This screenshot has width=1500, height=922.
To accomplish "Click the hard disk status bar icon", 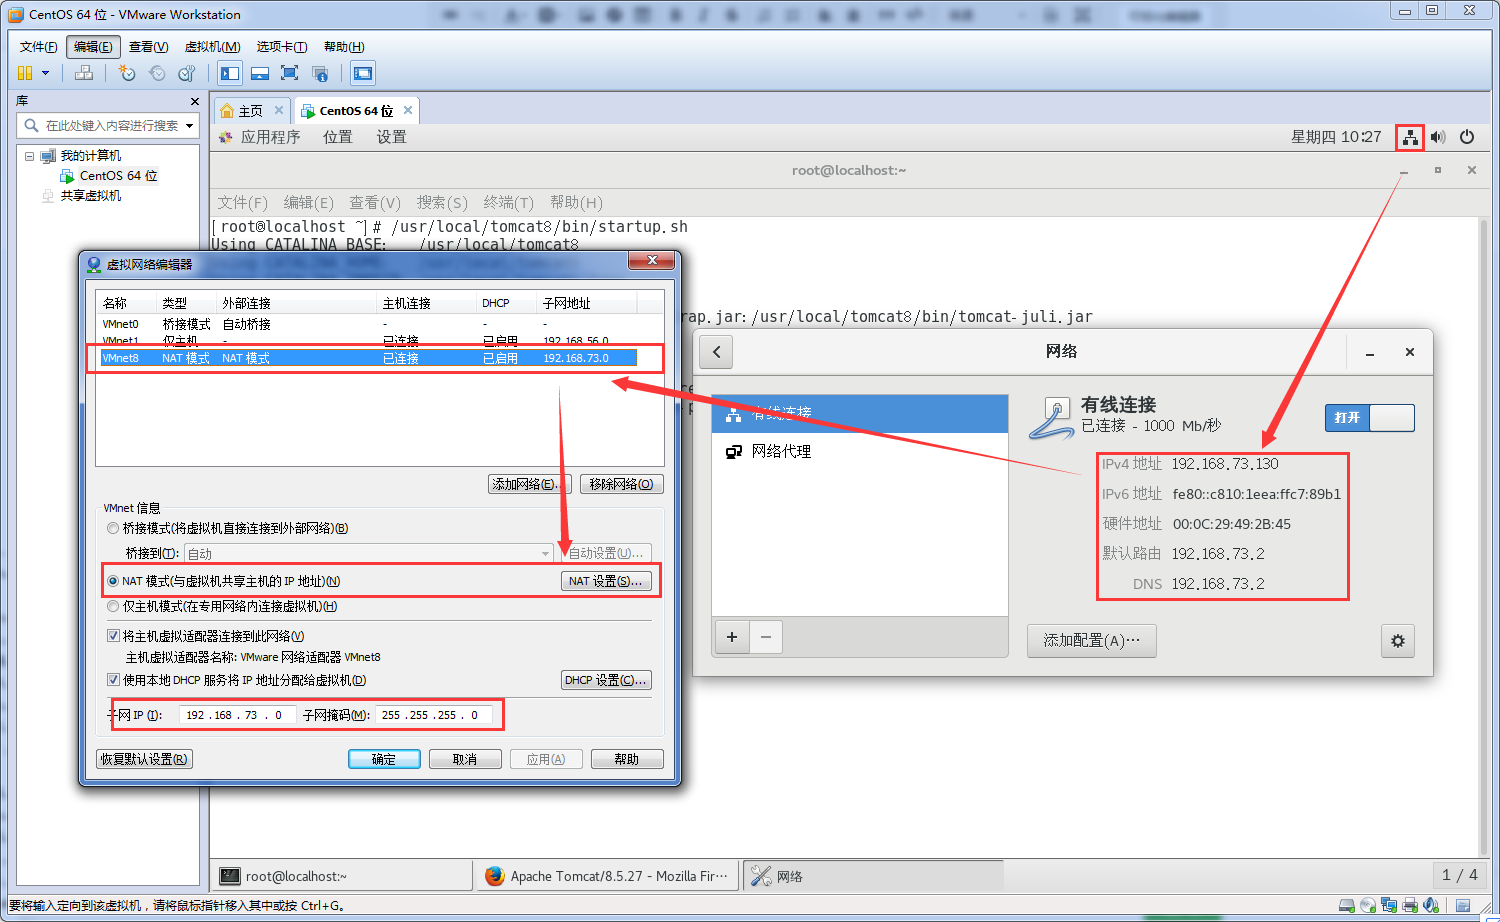I will pyautogui.click(x=1347, y=905).
